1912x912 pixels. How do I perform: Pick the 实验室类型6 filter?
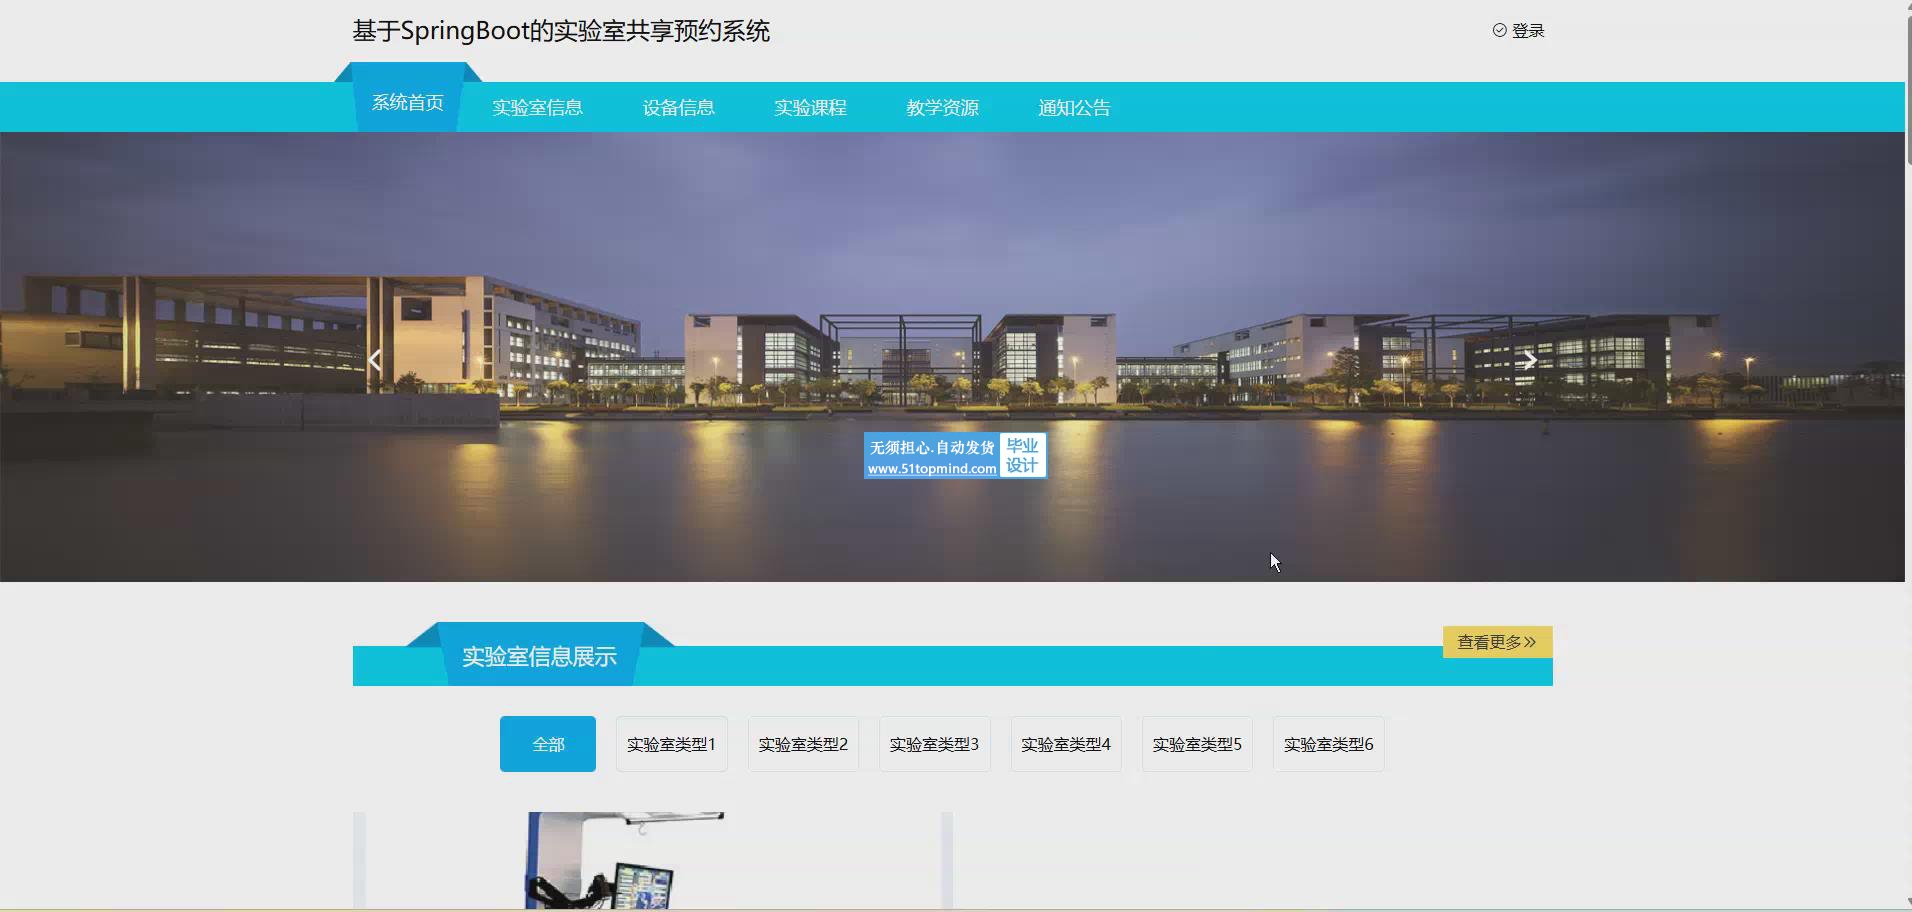point(1328,744)
